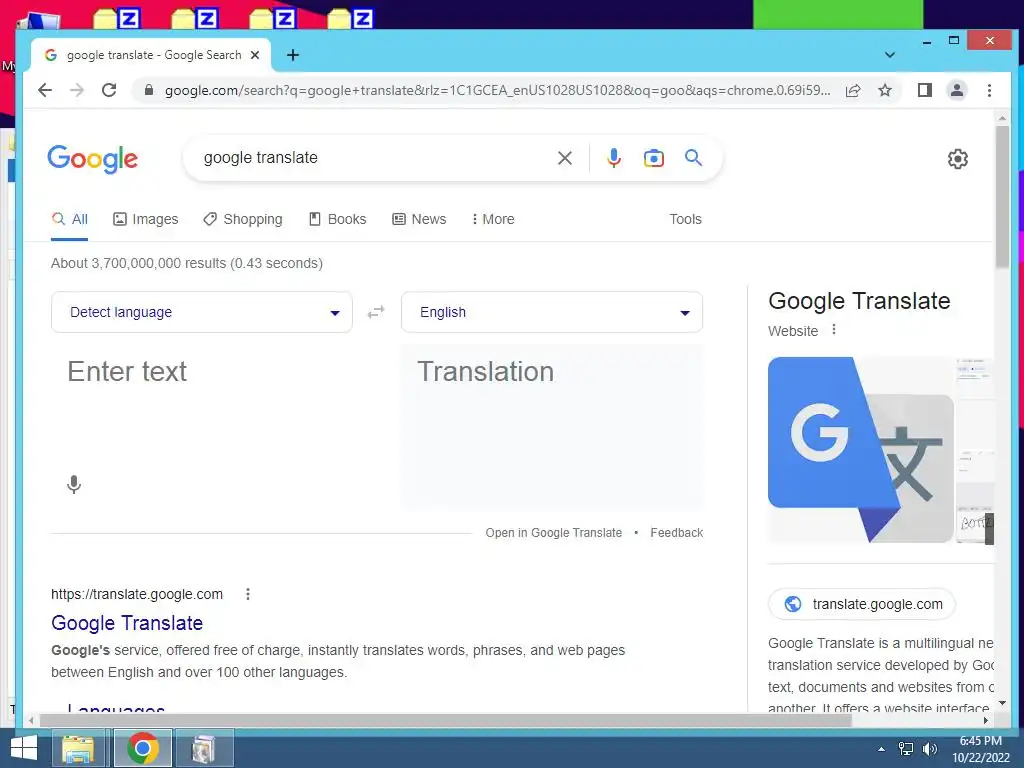Image resolution: width=1024 pixels, height=768 pixels.
Task: Click the results count text
Action: coord(187,263)
